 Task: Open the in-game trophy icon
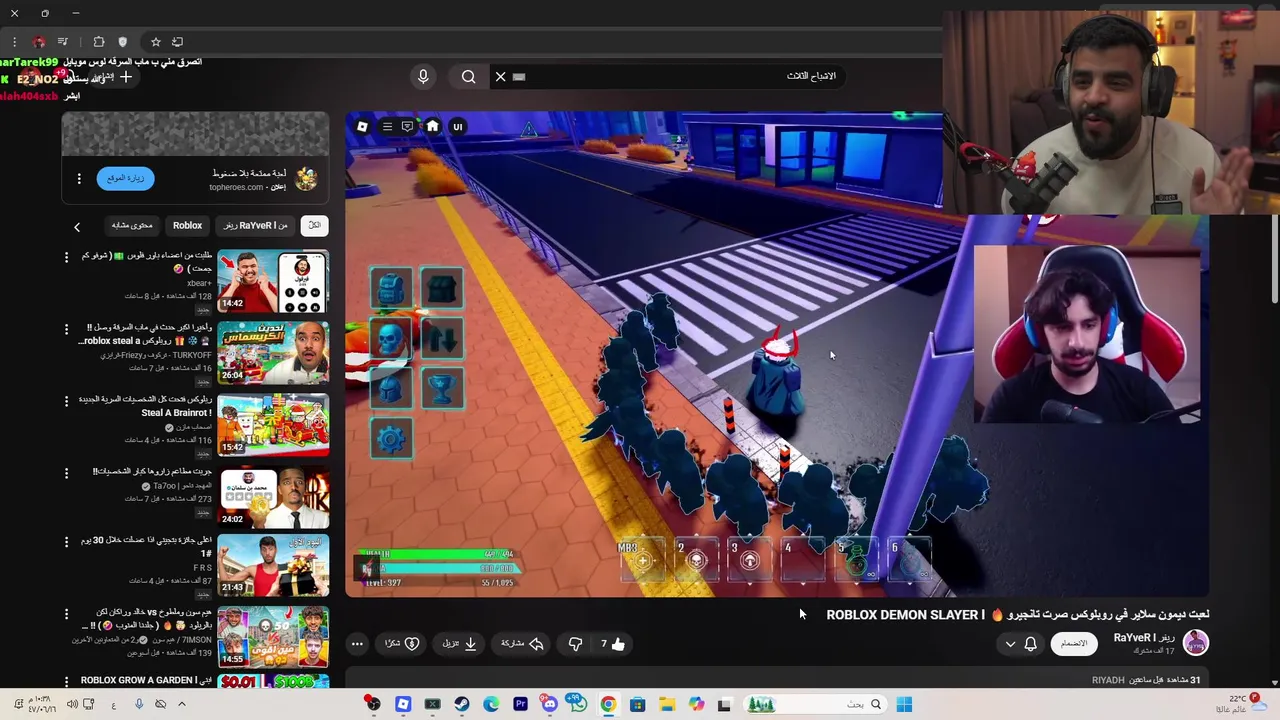tap(441, 388)
